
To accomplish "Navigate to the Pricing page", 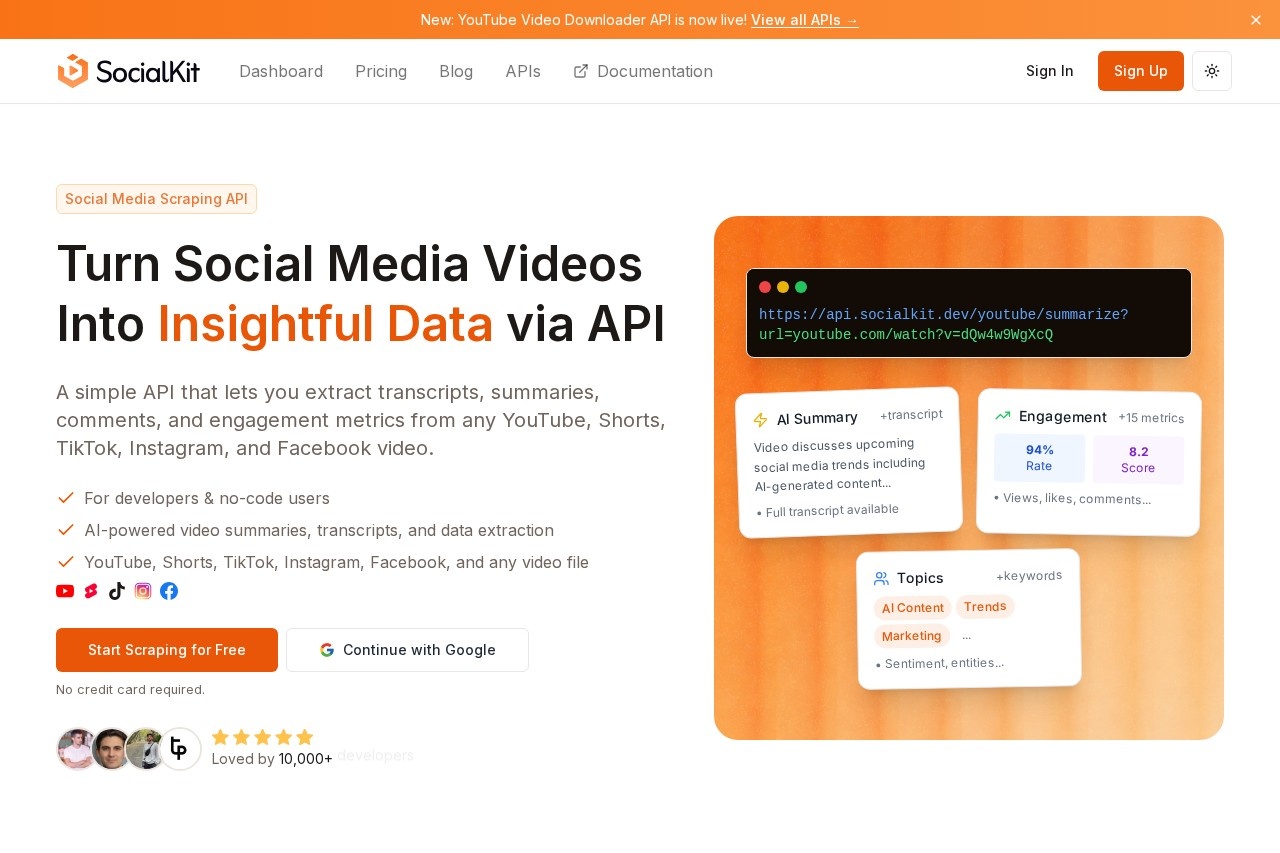I will [381, 71].
